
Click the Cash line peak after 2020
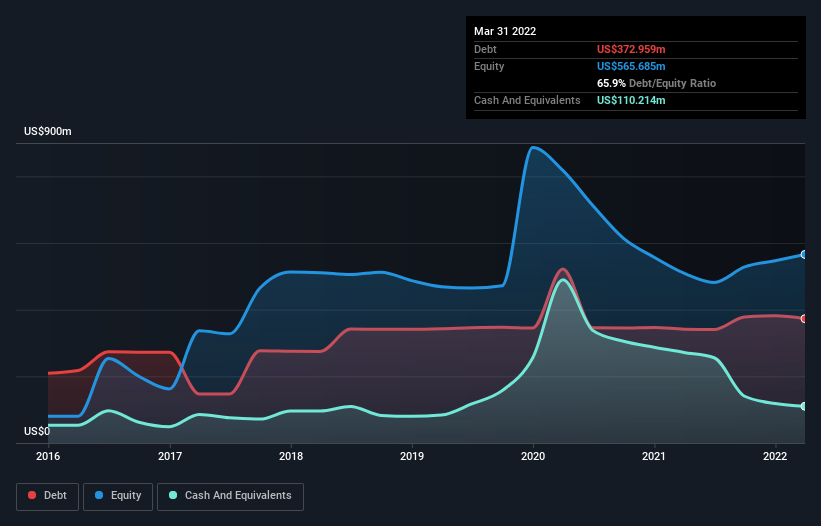coord(563,281)
